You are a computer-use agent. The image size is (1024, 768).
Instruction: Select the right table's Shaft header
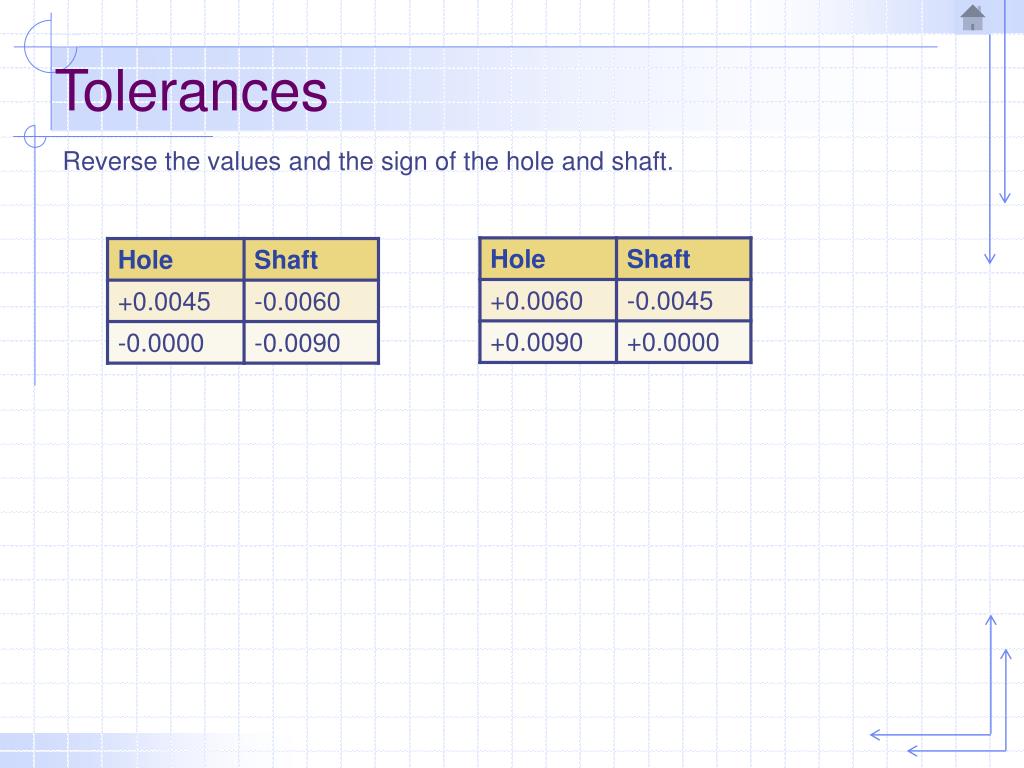683,259
